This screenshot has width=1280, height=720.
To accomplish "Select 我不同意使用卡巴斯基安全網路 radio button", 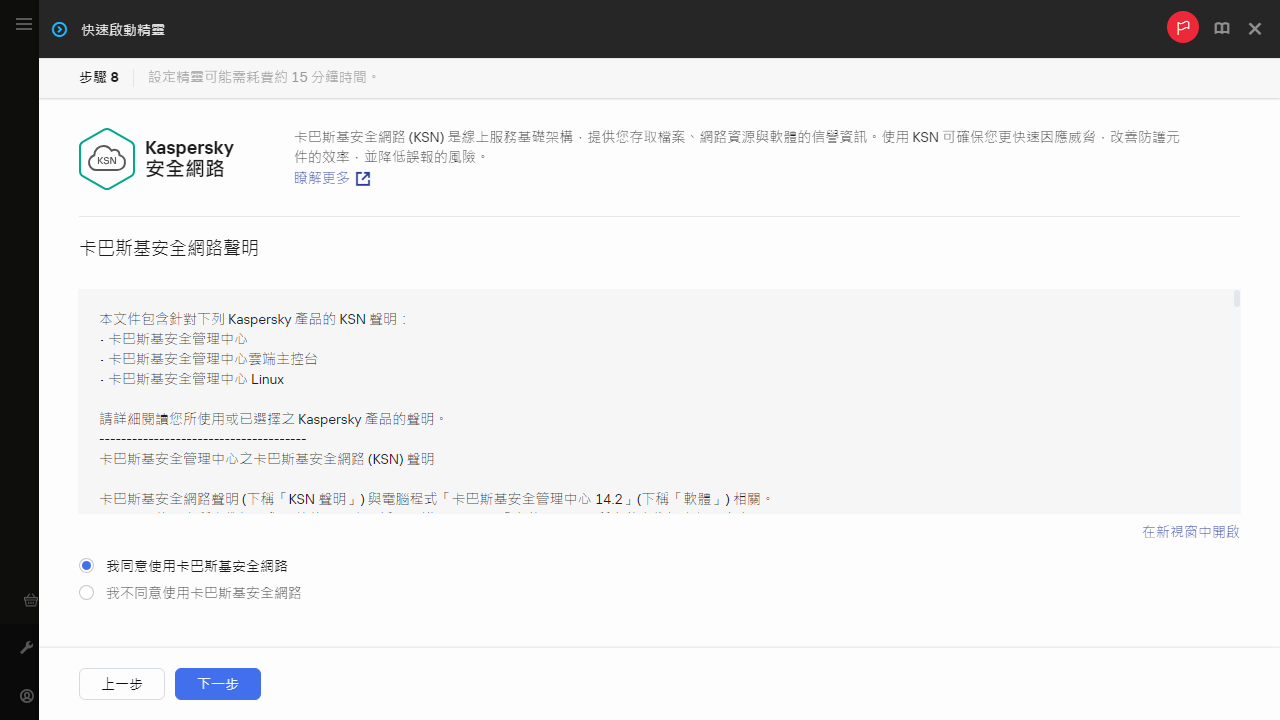I will [x=87, y=593].
